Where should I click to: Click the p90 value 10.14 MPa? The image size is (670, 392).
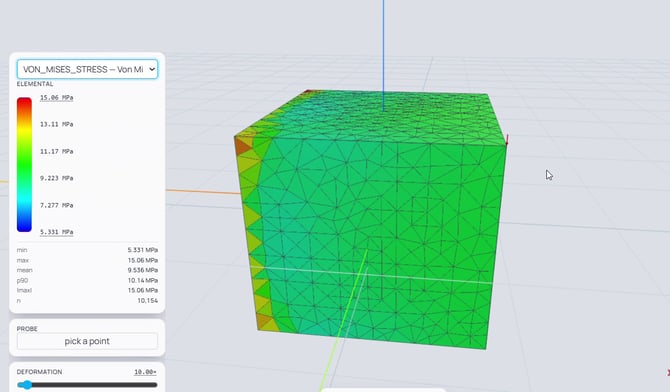[x=143, y=280]
